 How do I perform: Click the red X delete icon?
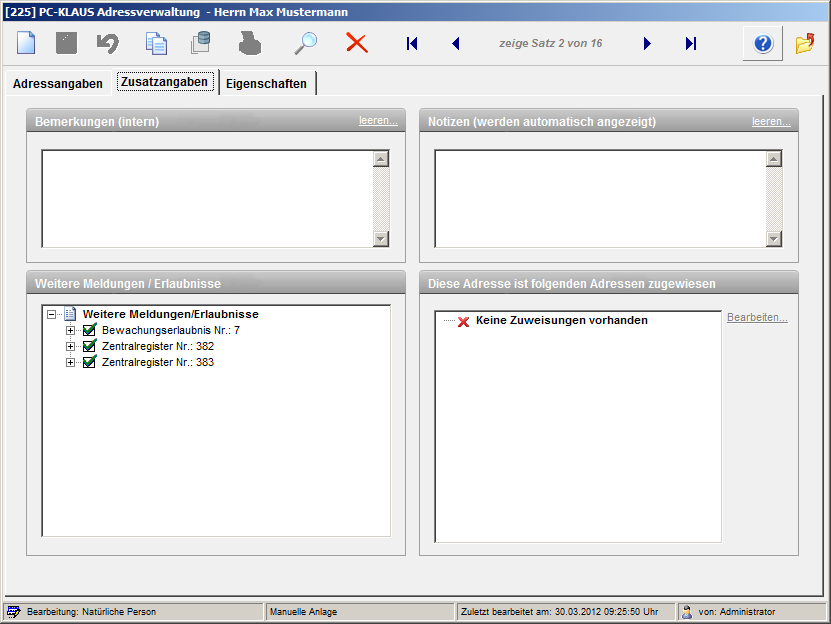pyautogui.click(x=357, y=43)
